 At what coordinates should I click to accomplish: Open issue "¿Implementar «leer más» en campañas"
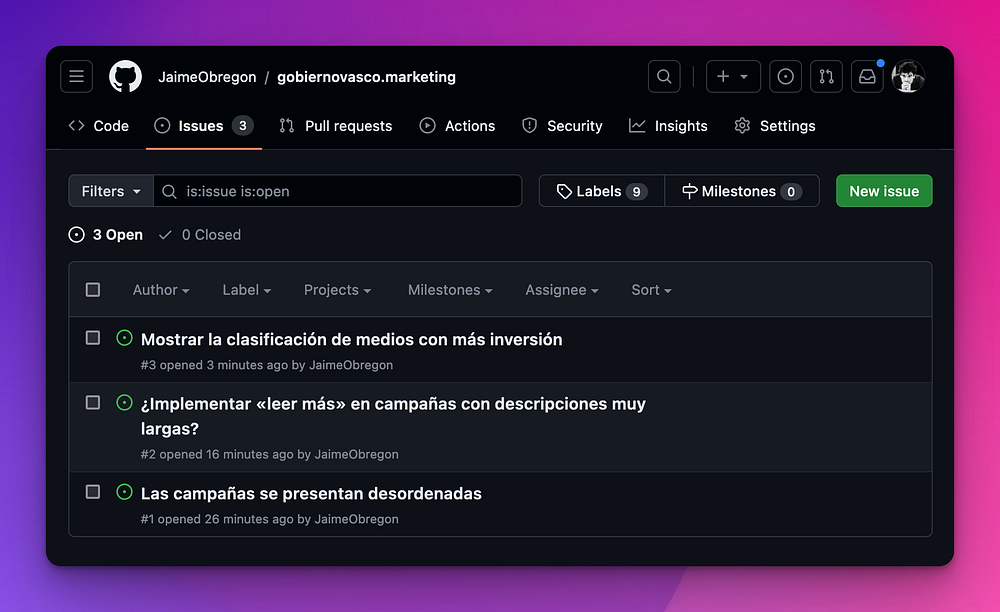pyautogui.click(x=393, y=416)
